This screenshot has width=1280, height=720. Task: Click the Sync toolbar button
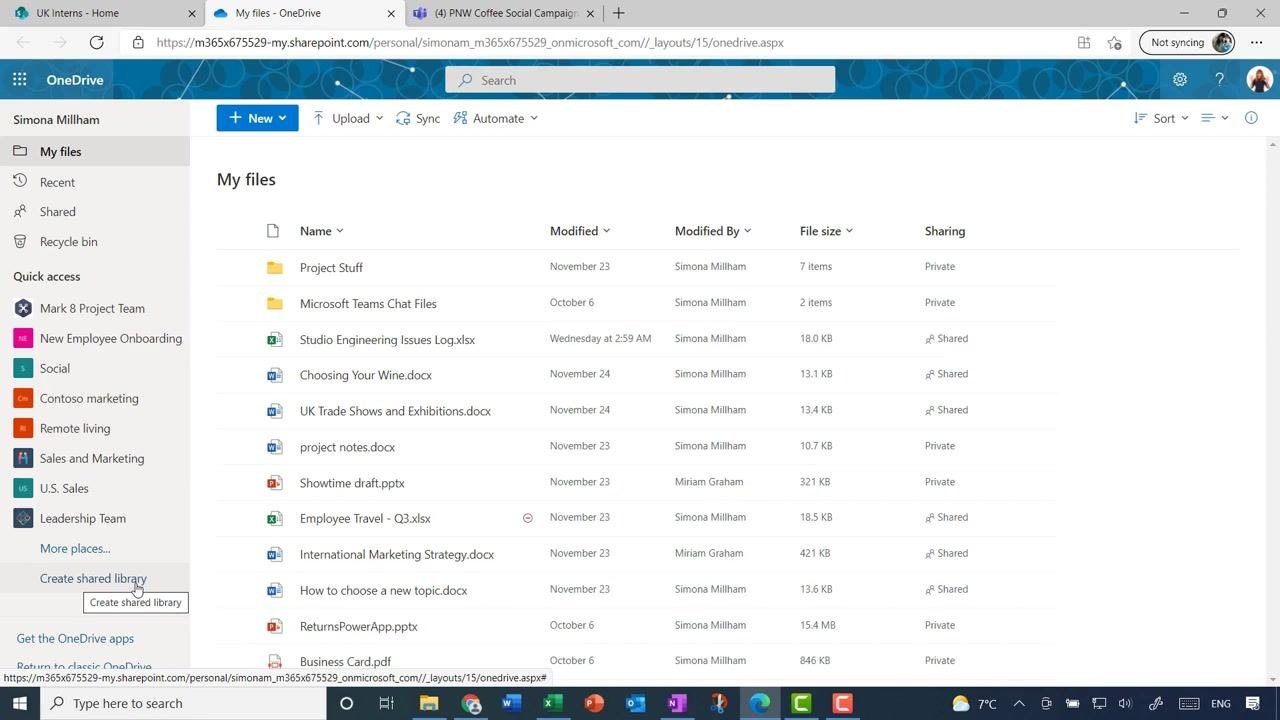(418, 118)
